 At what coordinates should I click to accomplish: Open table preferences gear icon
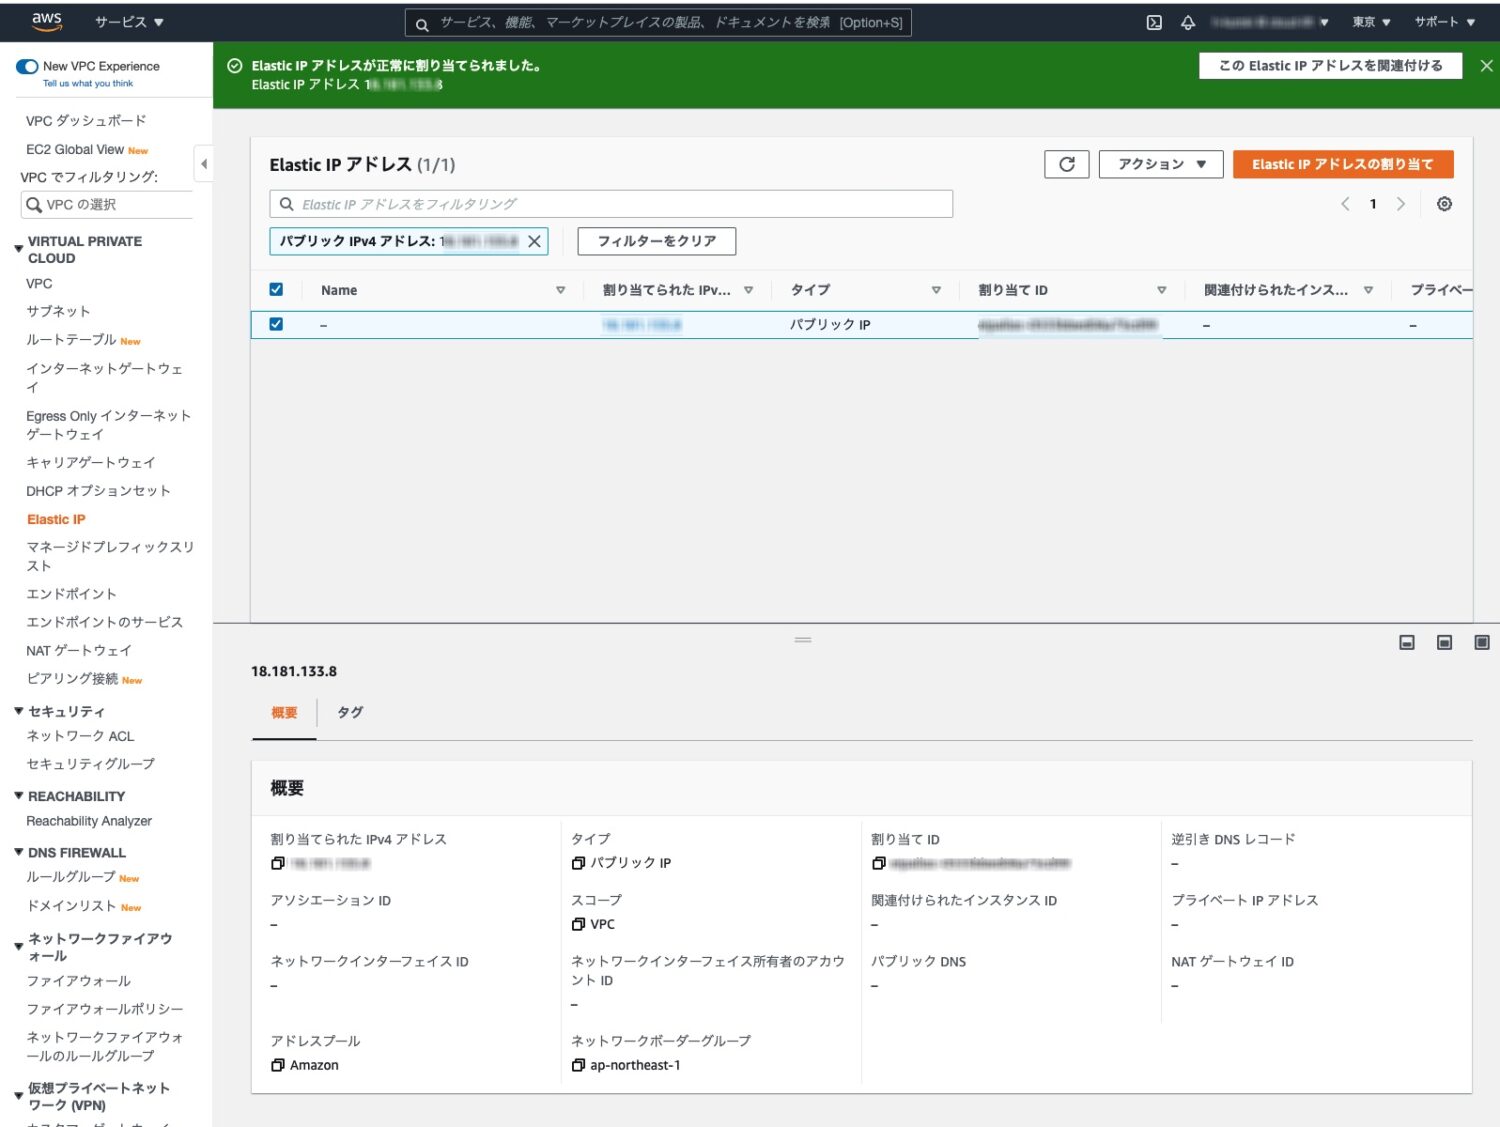1444,204
